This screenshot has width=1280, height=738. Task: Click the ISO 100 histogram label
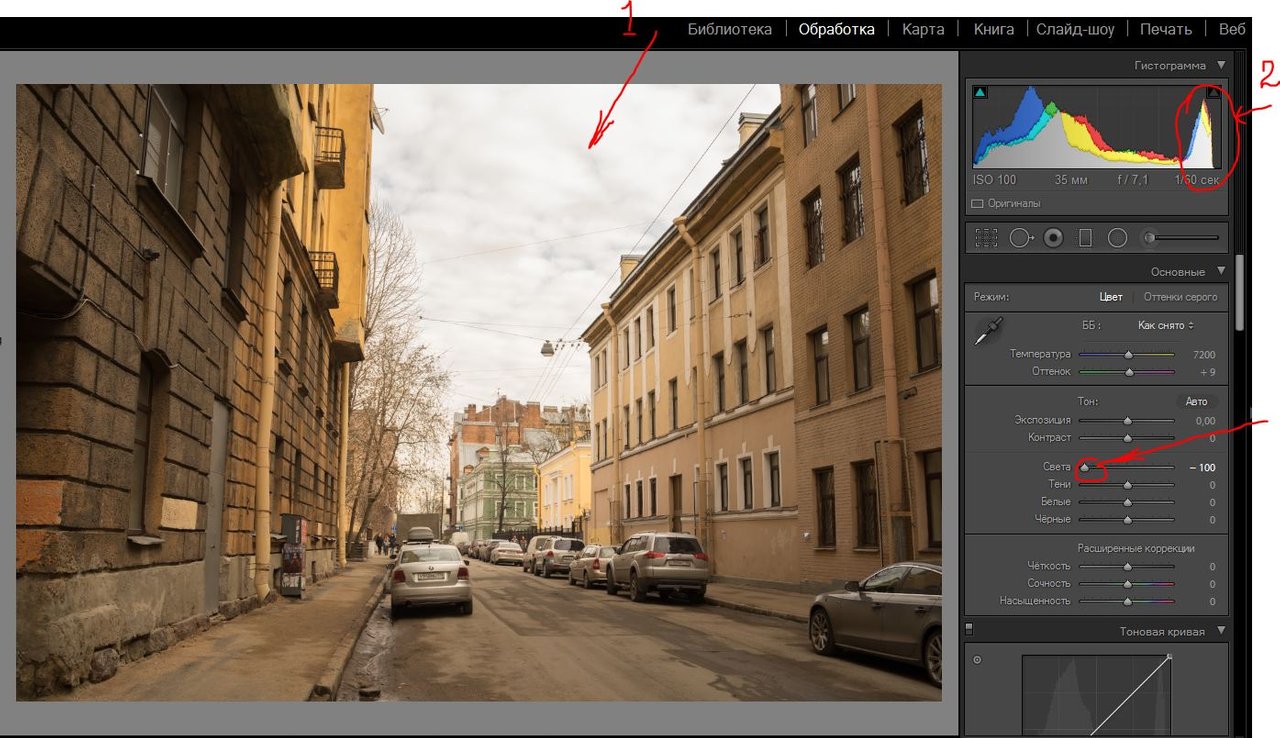(x=994, y=181)
